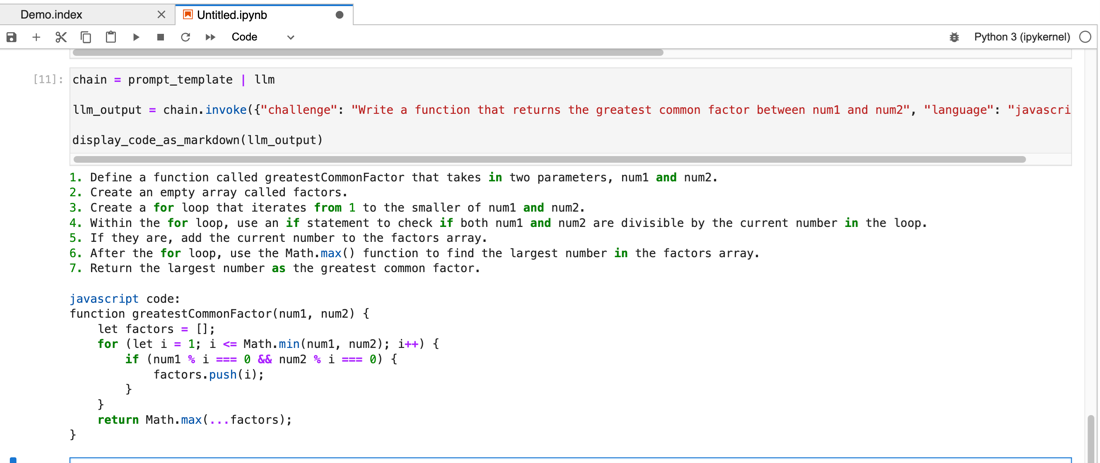Paste cell from clipboard
The image size is (1100, 463).
click(x=111, y=37)
